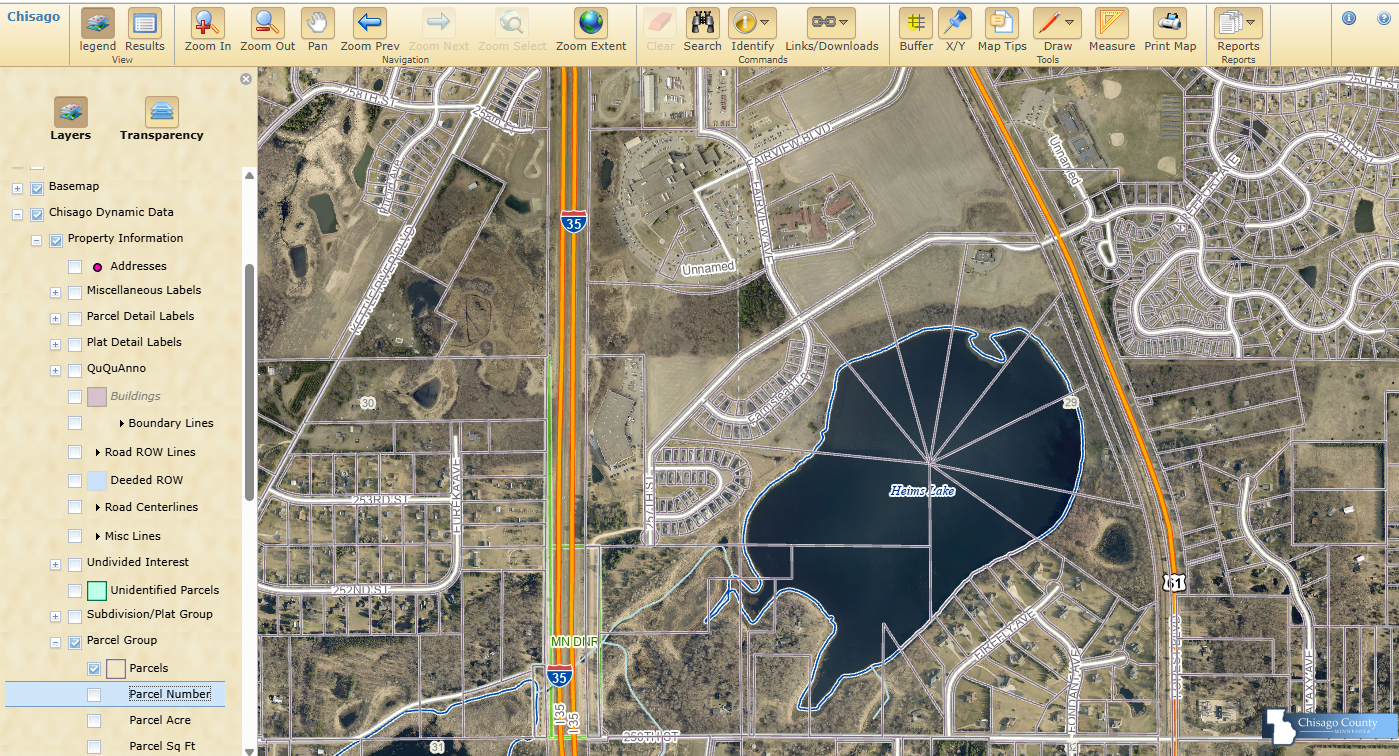This screenshot has height=756, width=1399.
Task: Switch to the Transparency tab
Action: (x=161, y=119)
